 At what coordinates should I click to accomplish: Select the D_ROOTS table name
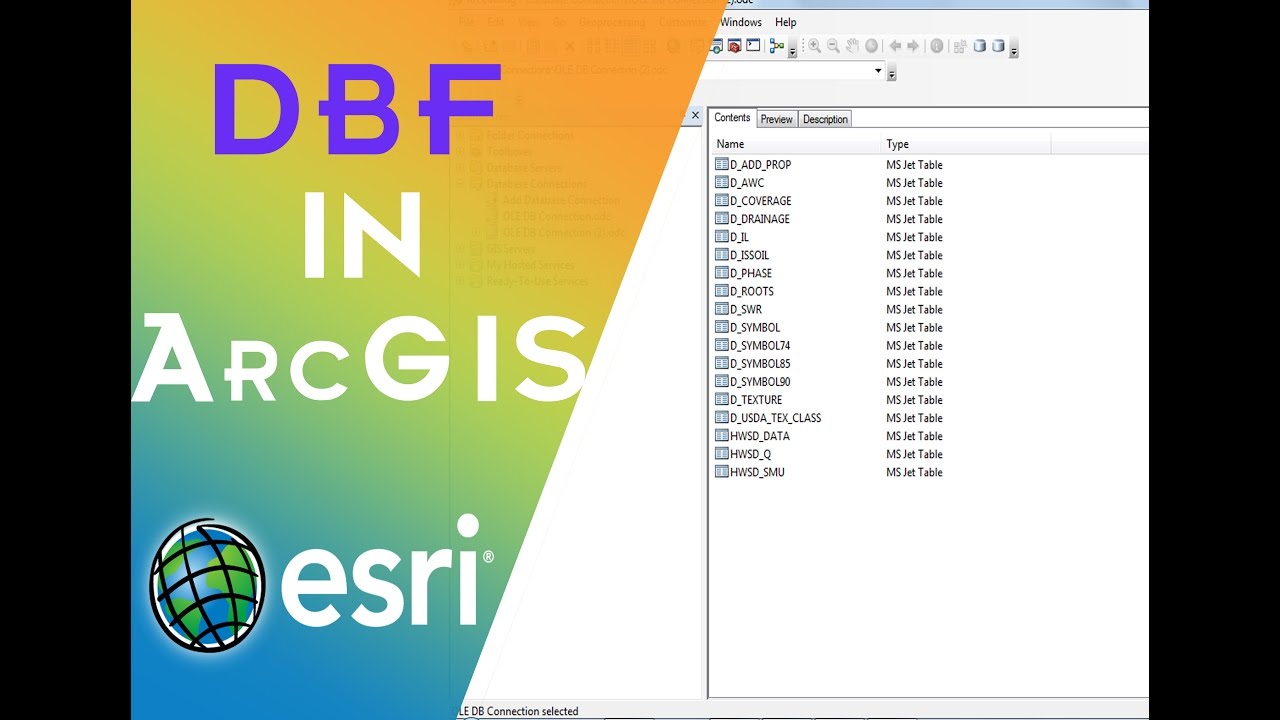tap(752, 291)
